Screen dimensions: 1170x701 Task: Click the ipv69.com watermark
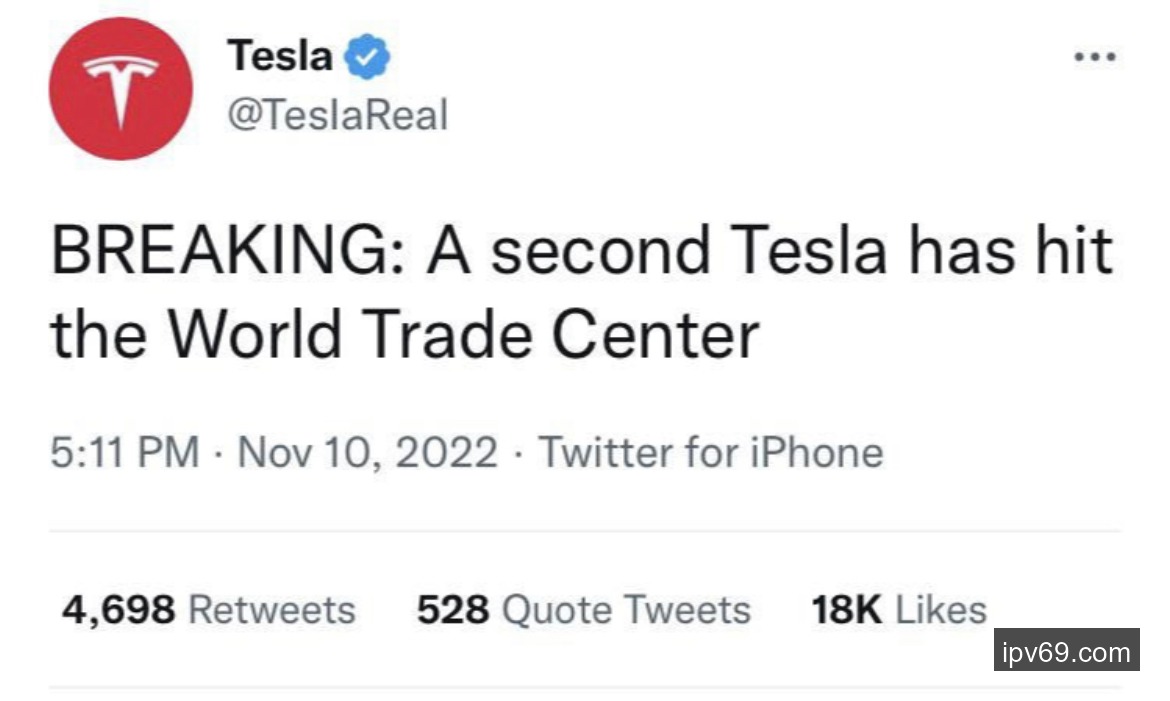click(1067, 655)
